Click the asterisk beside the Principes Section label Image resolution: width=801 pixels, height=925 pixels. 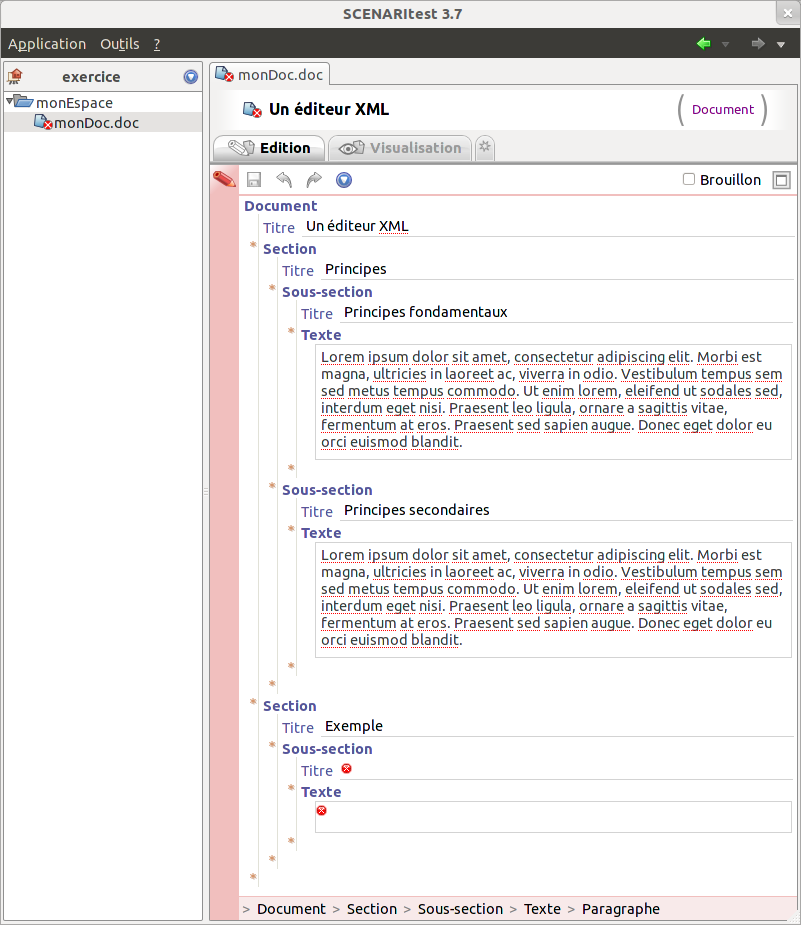point(253,245)
